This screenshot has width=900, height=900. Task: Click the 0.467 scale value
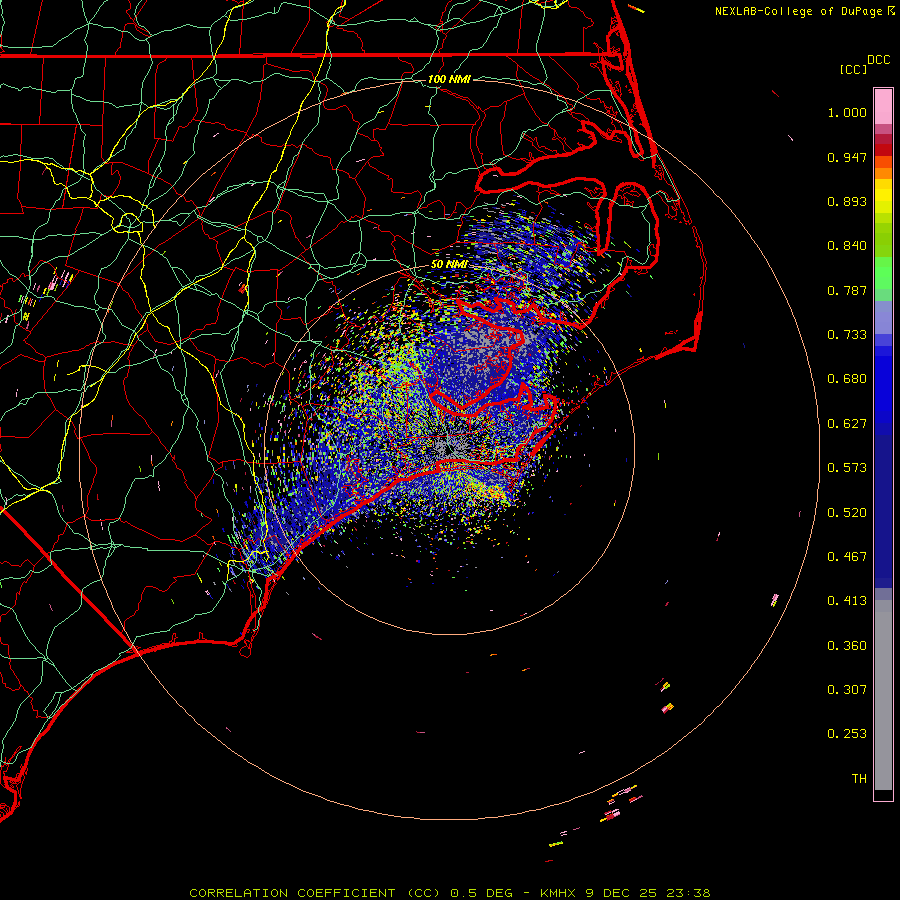coord(847,557)
